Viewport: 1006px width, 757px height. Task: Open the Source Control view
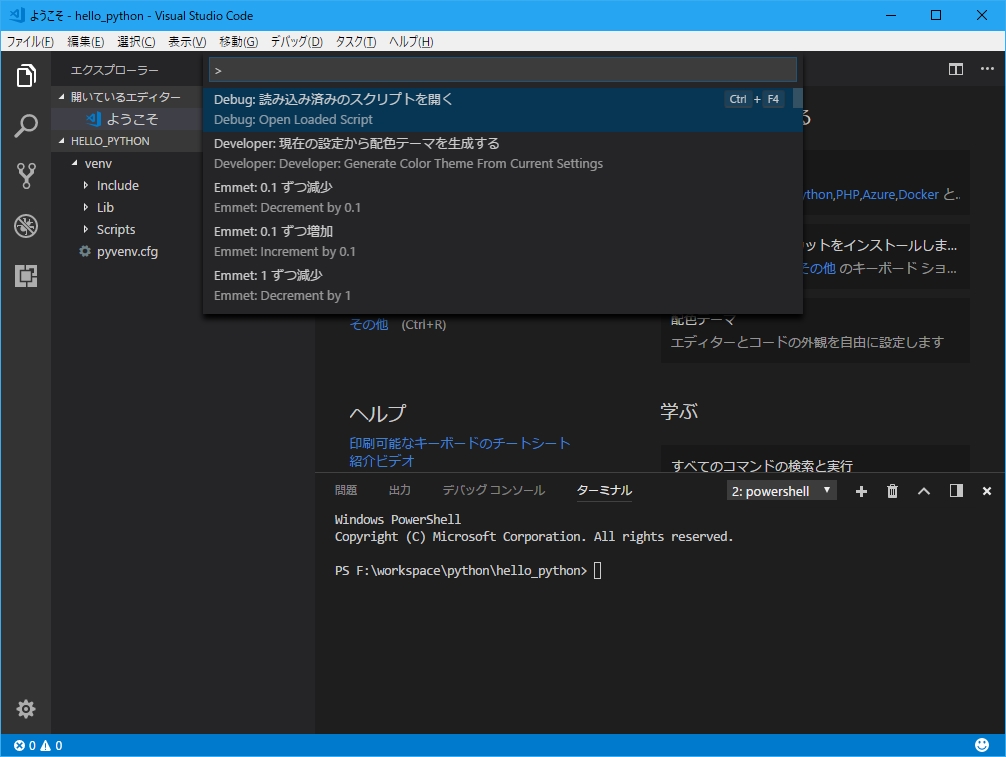click(x=26, y=175)
